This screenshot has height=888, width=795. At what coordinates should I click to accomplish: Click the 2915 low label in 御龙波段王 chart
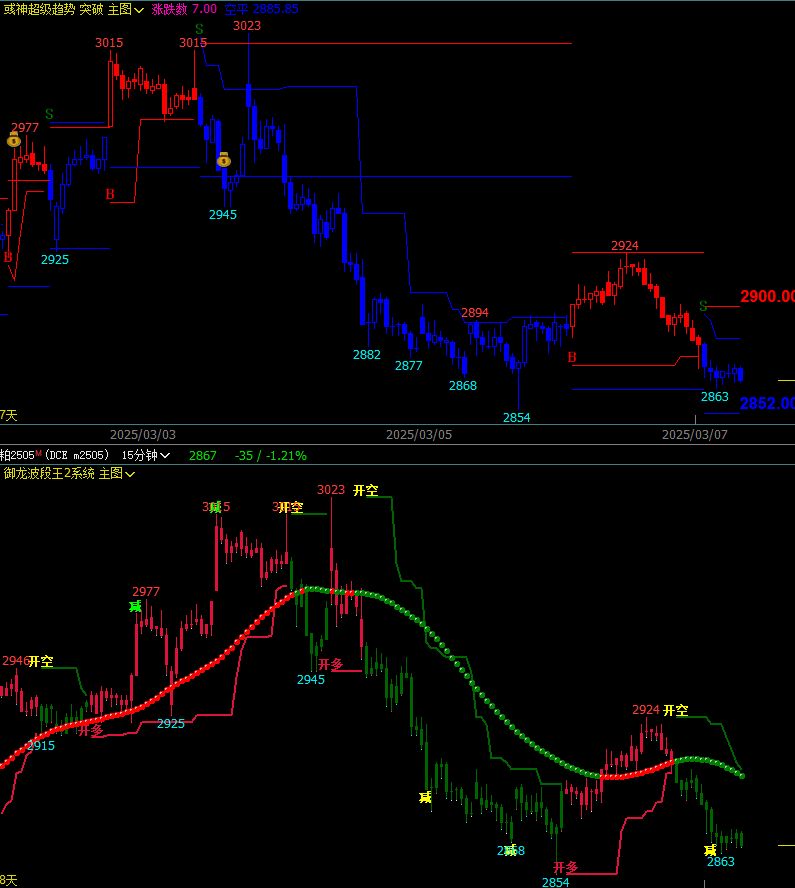41,745
